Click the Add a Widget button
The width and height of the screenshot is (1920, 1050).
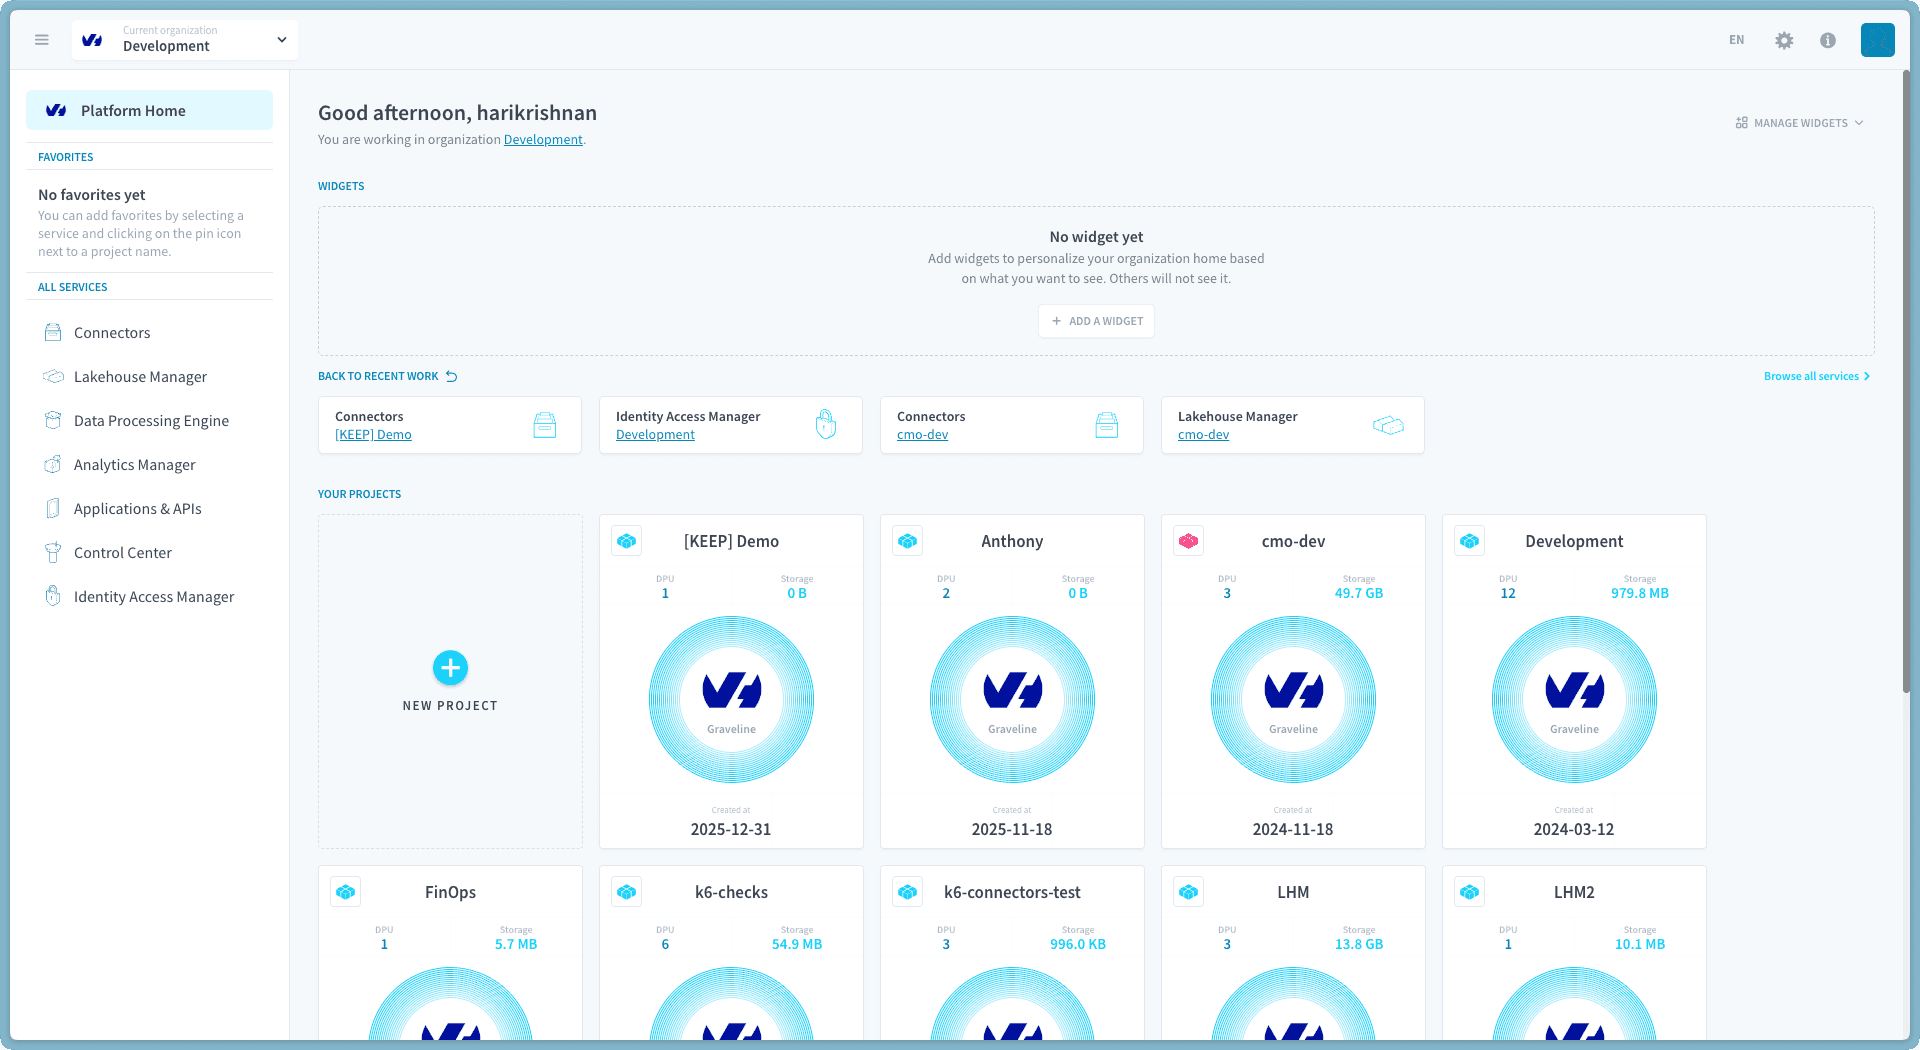(1096, 321)
